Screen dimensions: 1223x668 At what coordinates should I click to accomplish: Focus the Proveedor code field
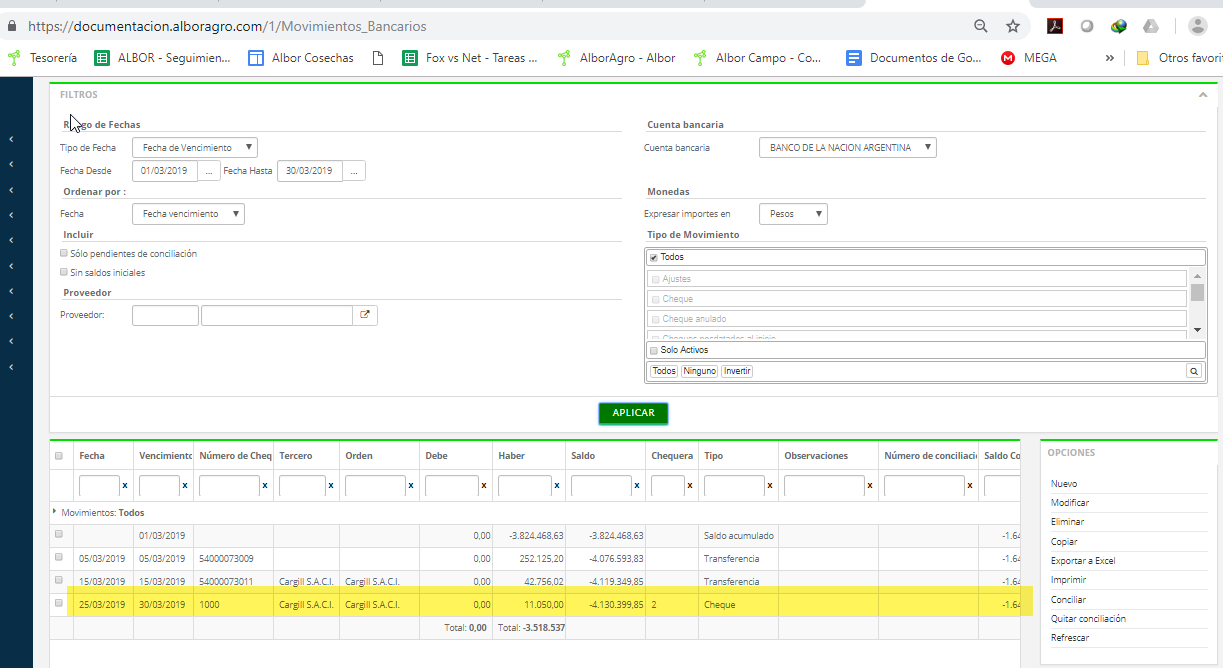(165, 315)
